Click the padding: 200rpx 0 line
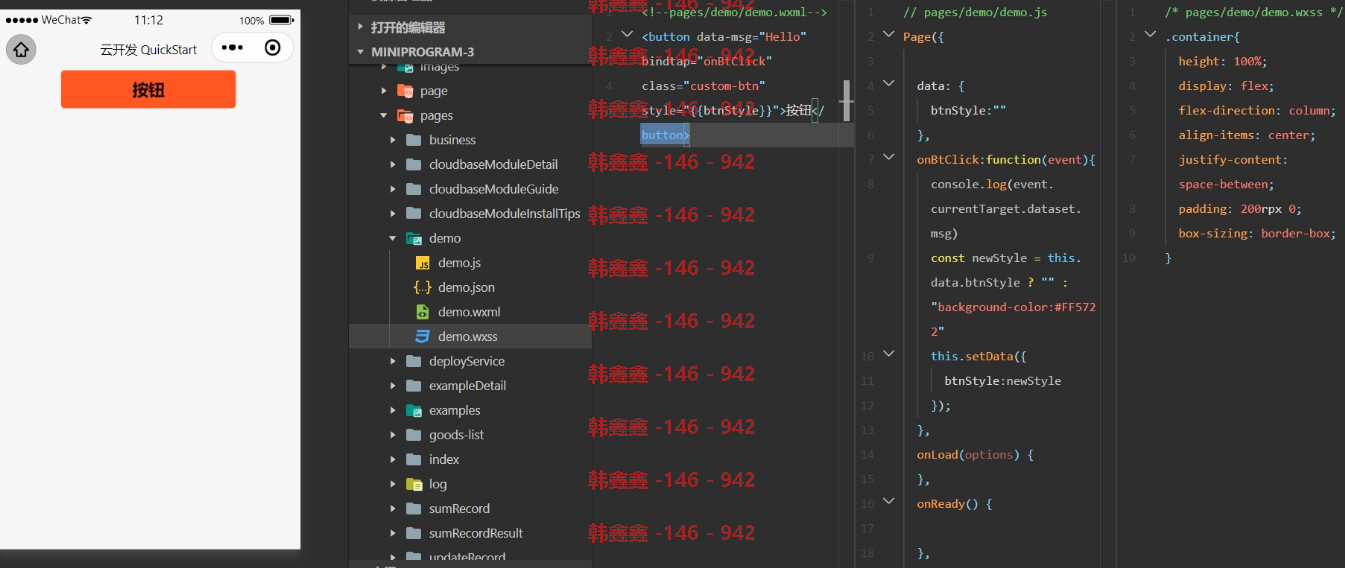This screenshot has width=1345, height=568. (1239, 209)
